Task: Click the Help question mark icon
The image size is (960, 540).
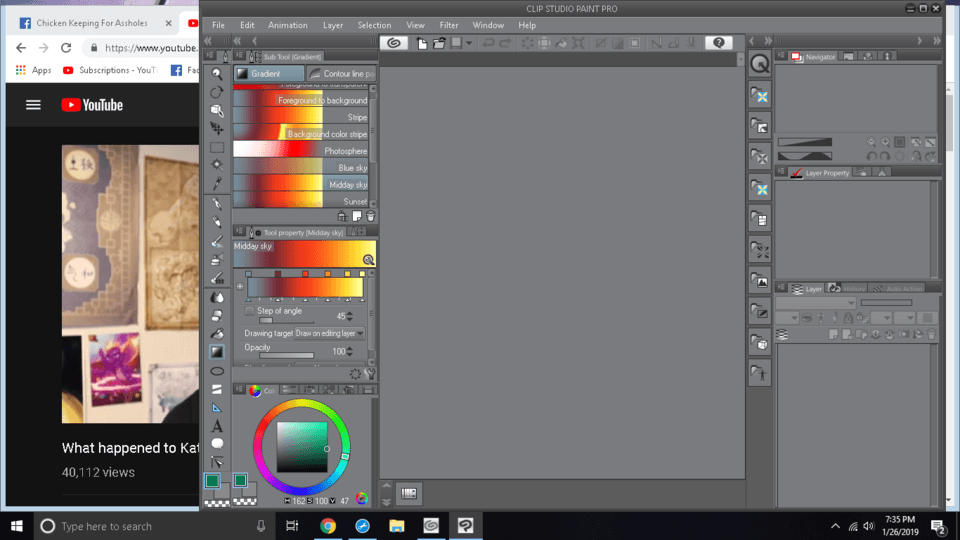Action: [718, 43]
